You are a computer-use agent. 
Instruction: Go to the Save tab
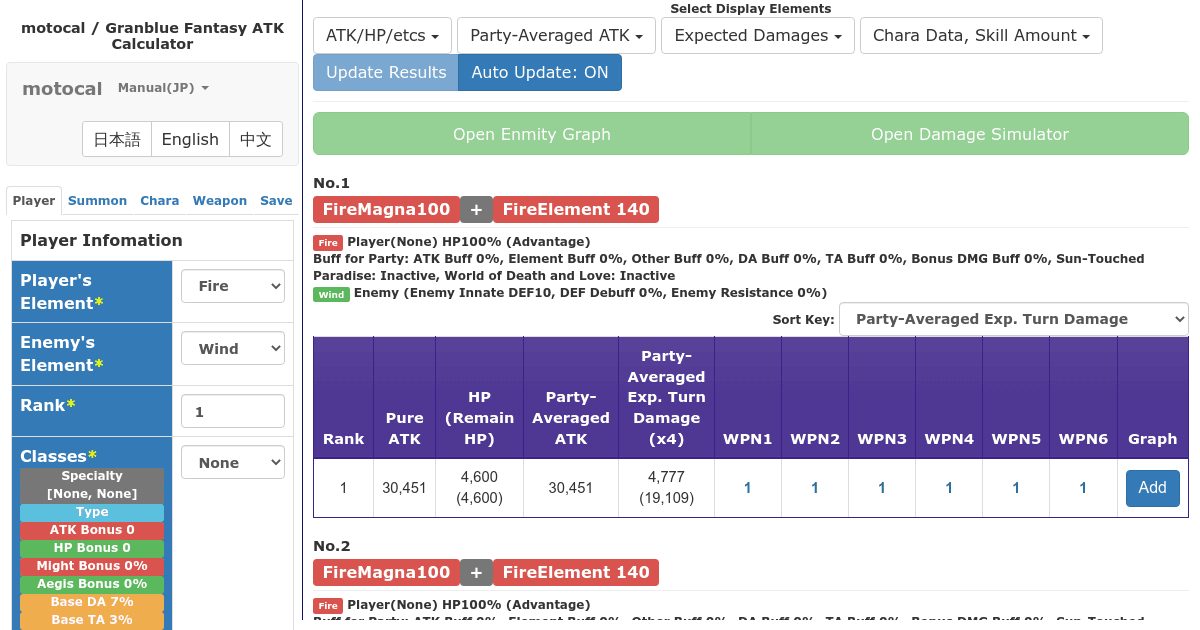pyautogui.click(x=276, y=200)
